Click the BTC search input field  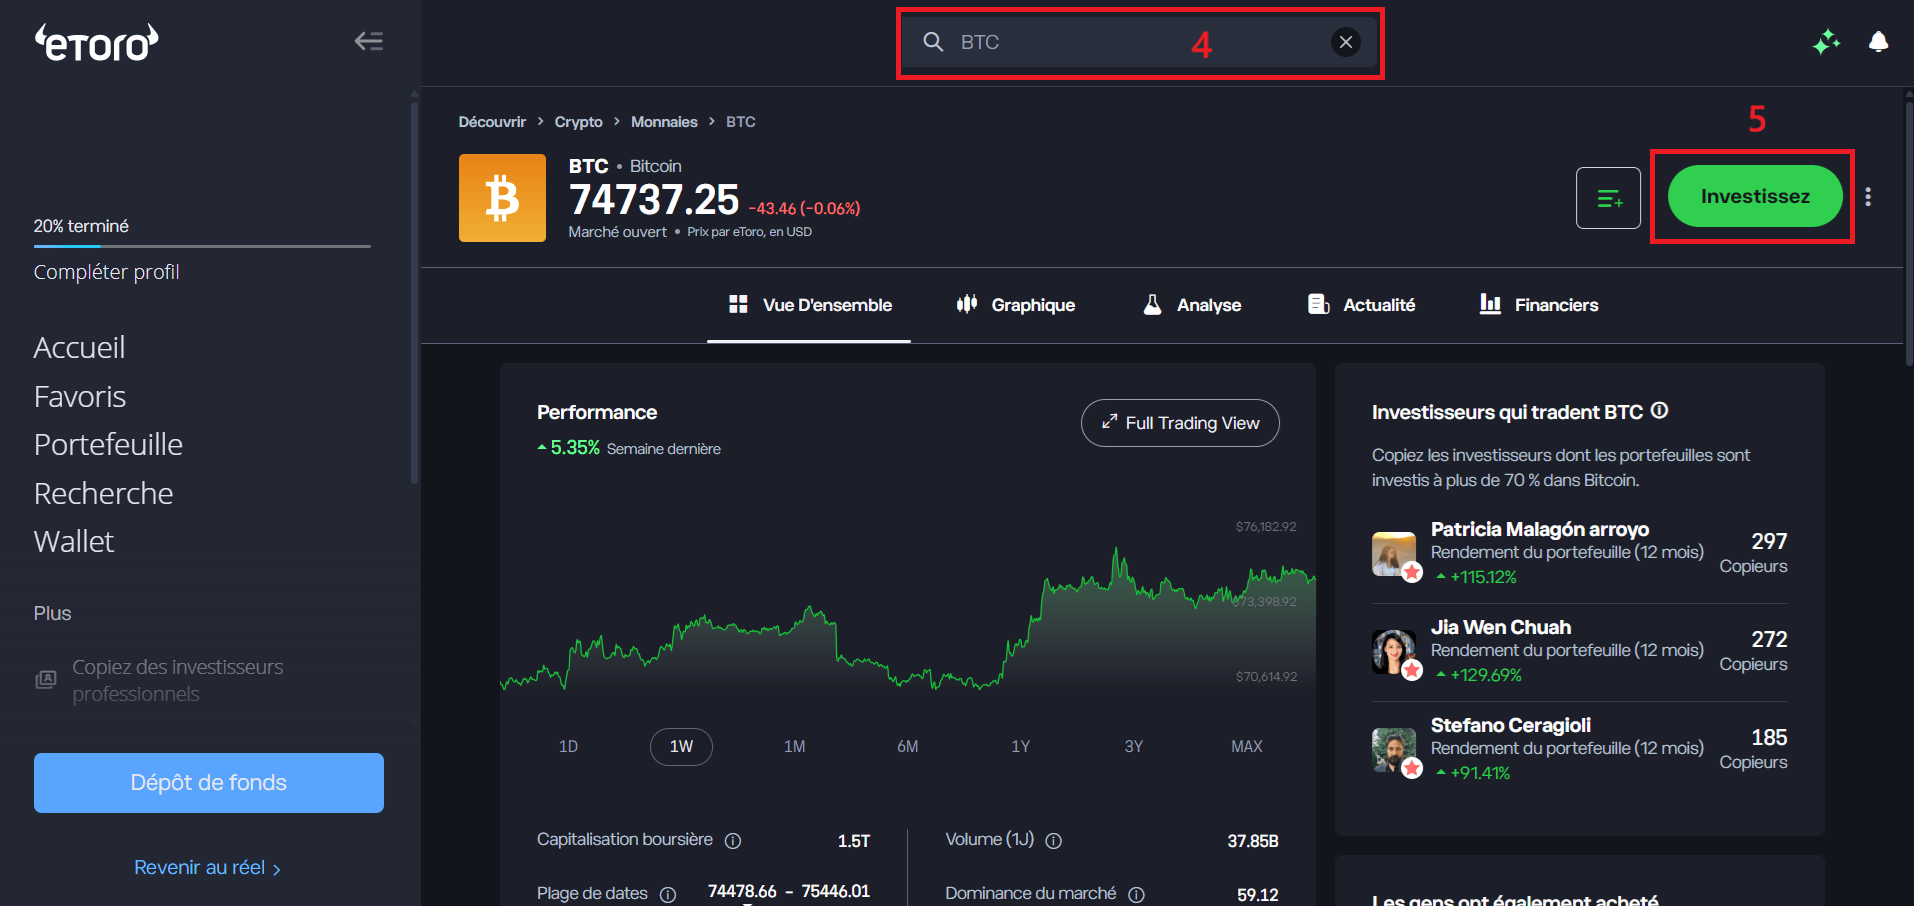[1139, 42]
